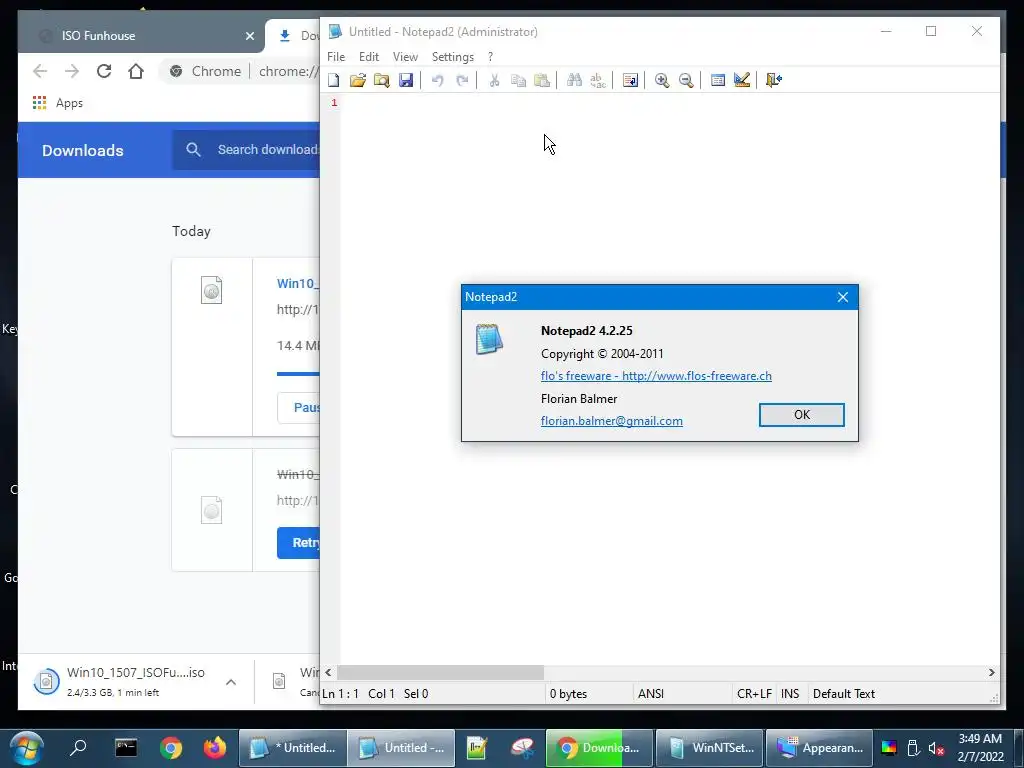1024x768 pixels.
Task: Reload the Chrome downloads page
Action: pos(104,71)
